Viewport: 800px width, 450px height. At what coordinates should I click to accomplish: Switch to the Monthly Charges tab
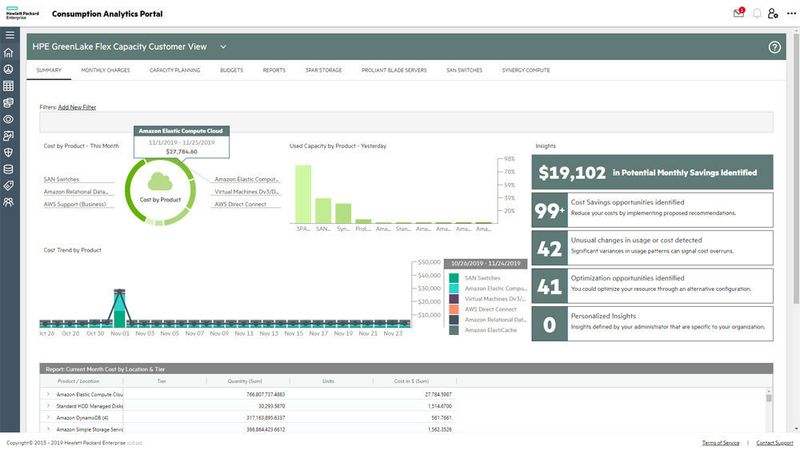(106, 70)
